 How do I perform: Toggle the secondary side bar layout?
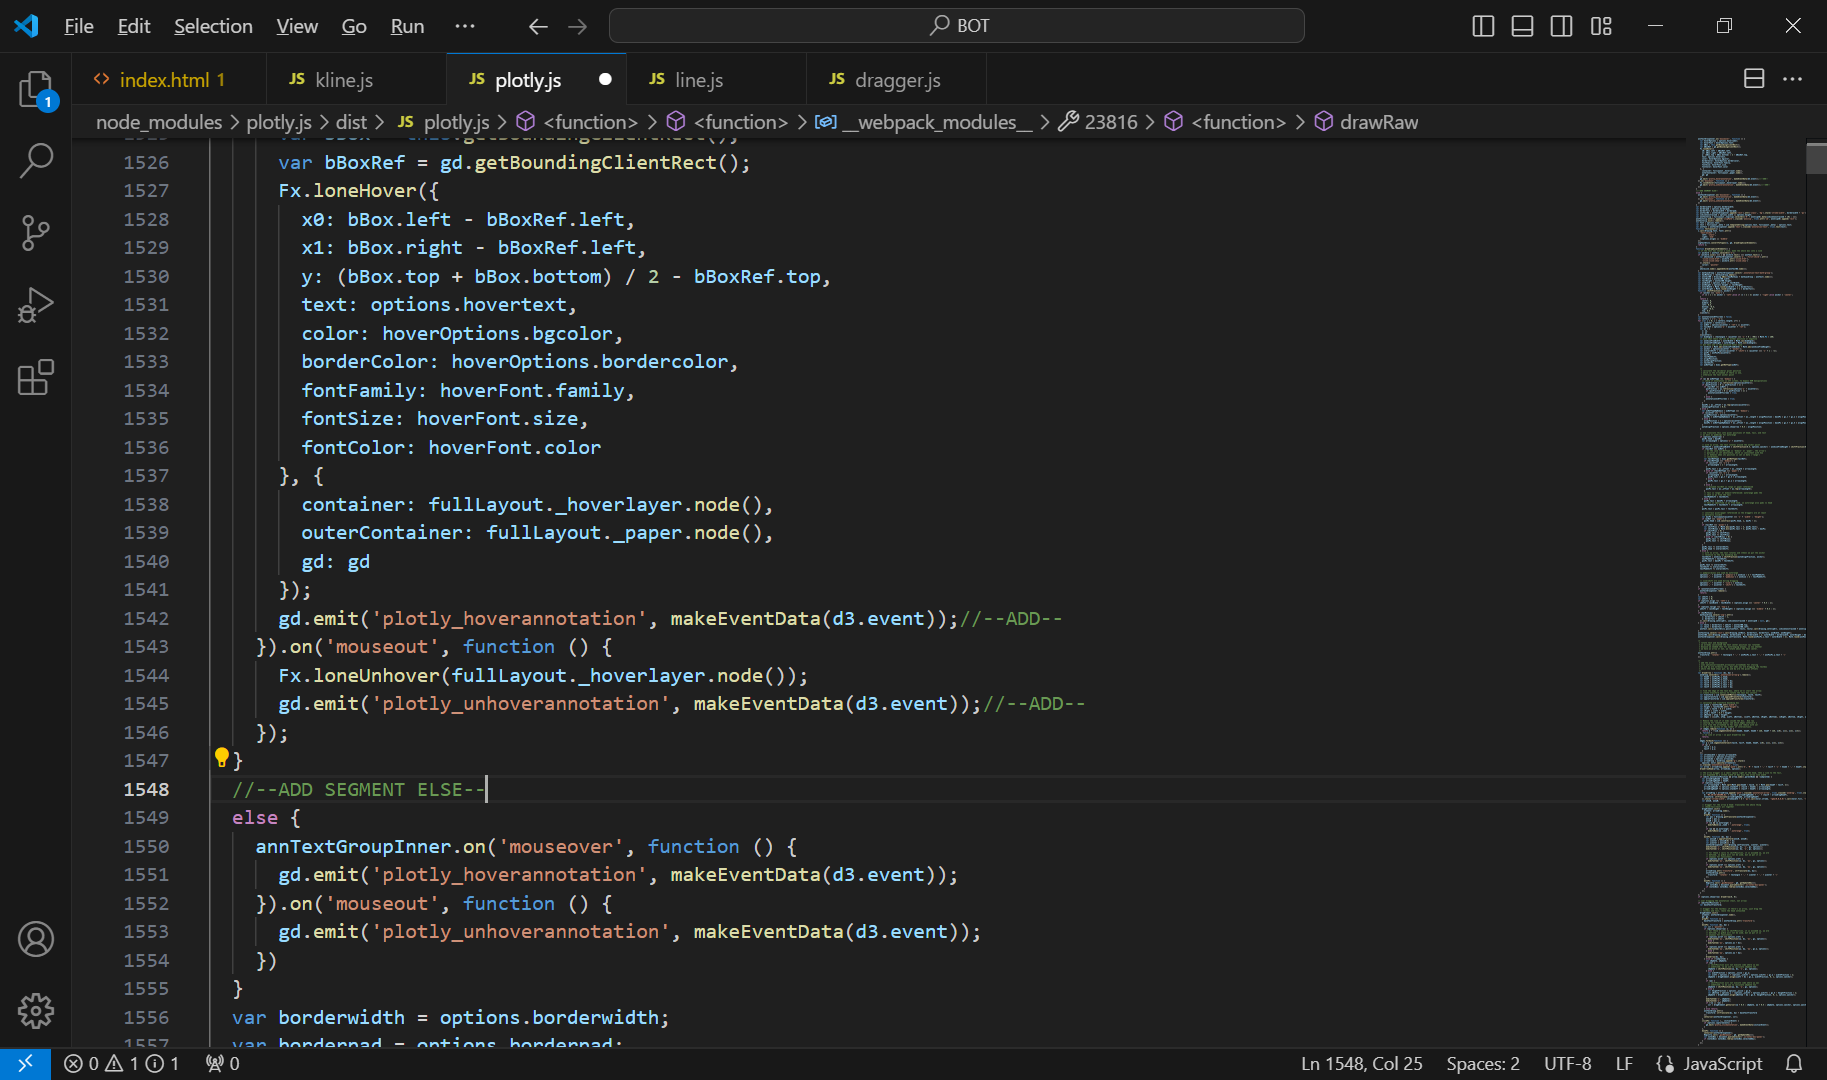click(x=1561, y=26)
